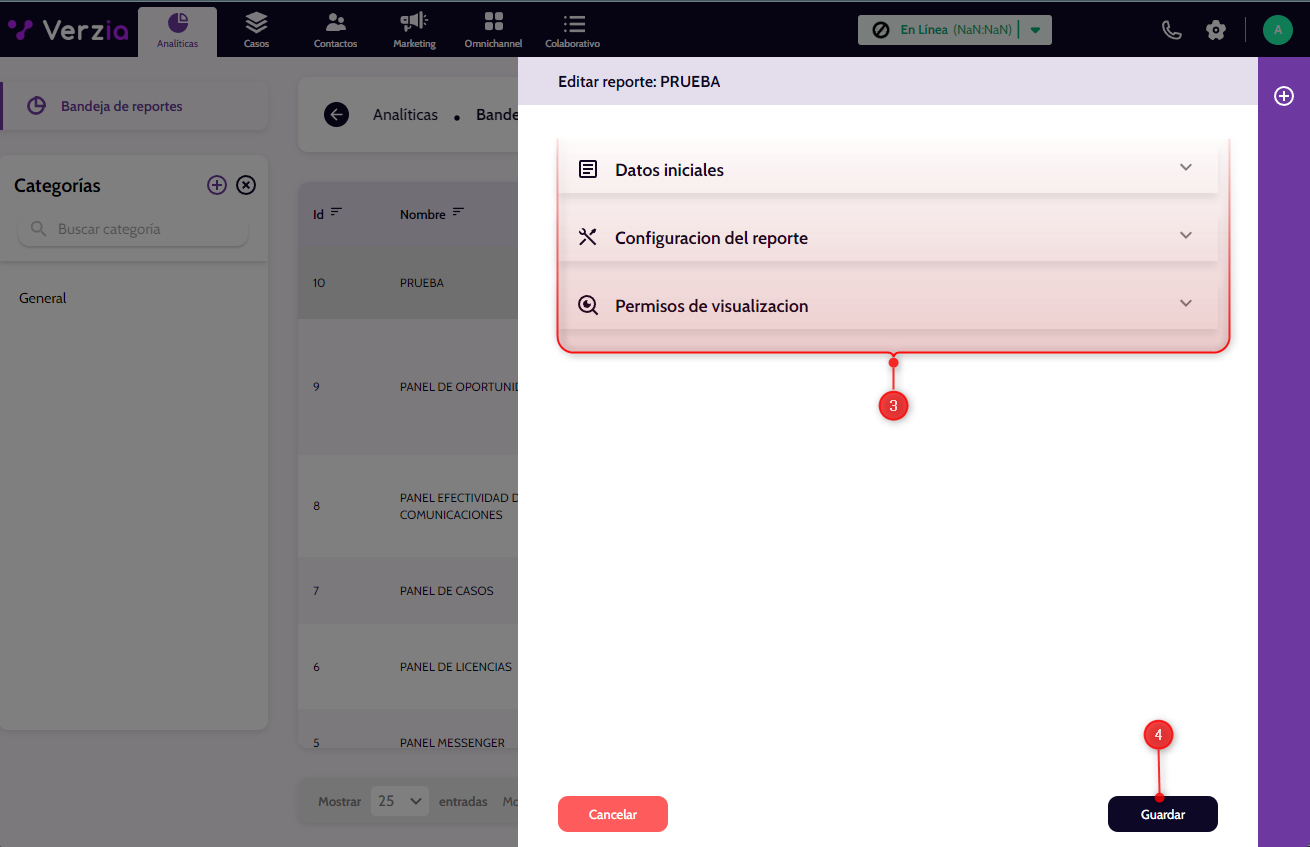Open the Casos module
1310x847 pixels.
pos(256,31)
